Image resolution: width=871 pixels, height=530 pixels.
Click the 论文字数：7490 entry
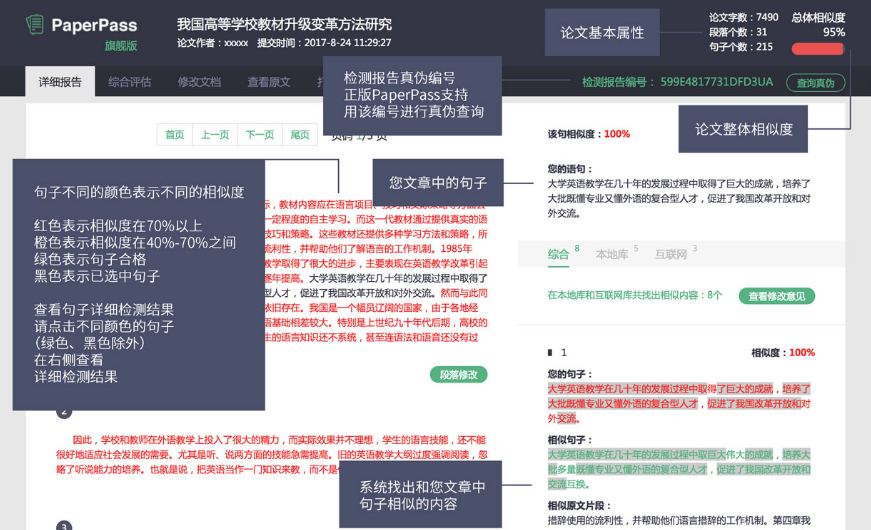pos(743,17)
